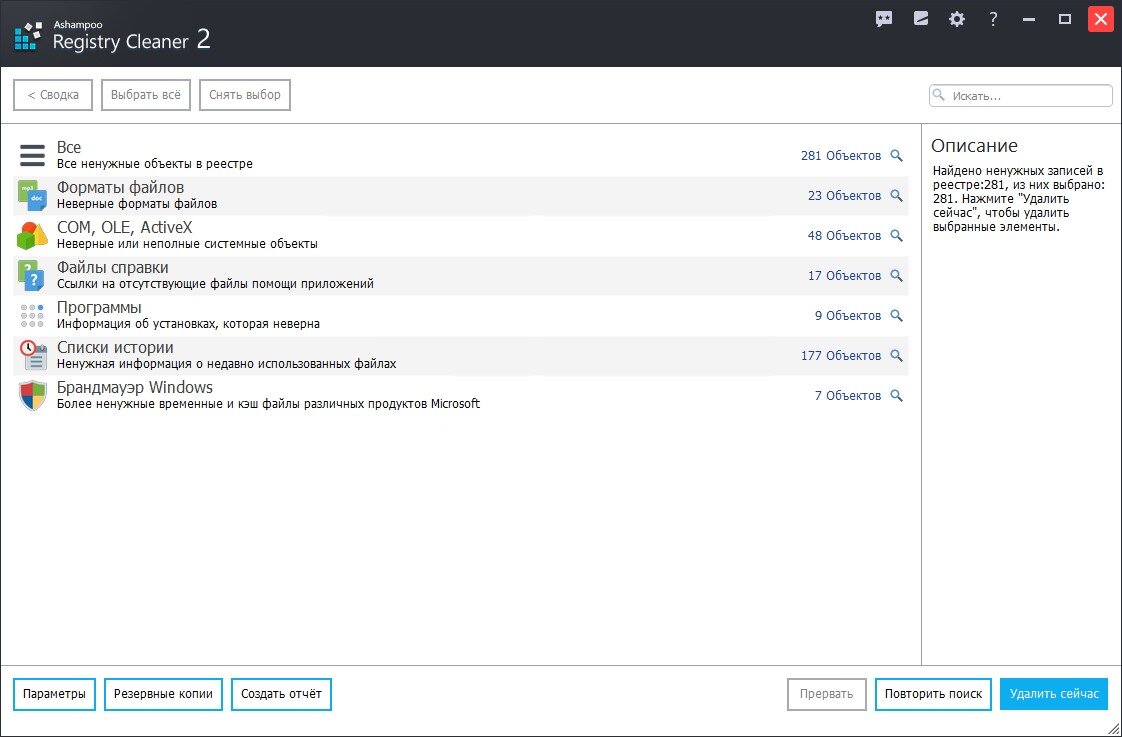Click the Ashampoo Registry Cleaner logo

pos(29,36)
